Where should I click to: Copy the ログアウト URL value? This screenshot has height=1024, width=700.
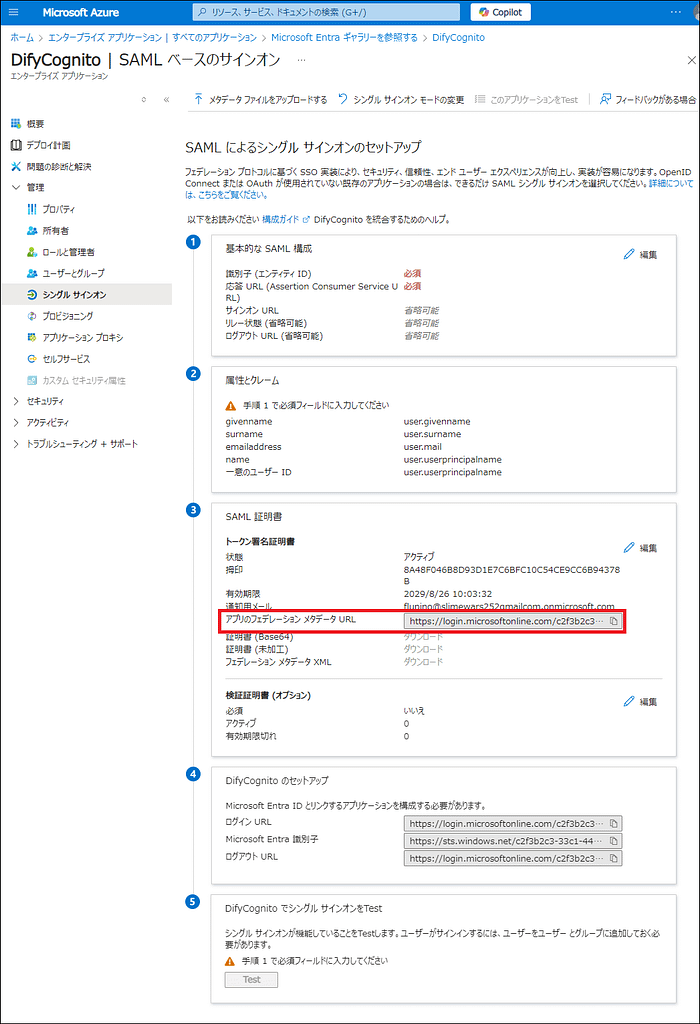pyautogui.click(x=613, y=858)
